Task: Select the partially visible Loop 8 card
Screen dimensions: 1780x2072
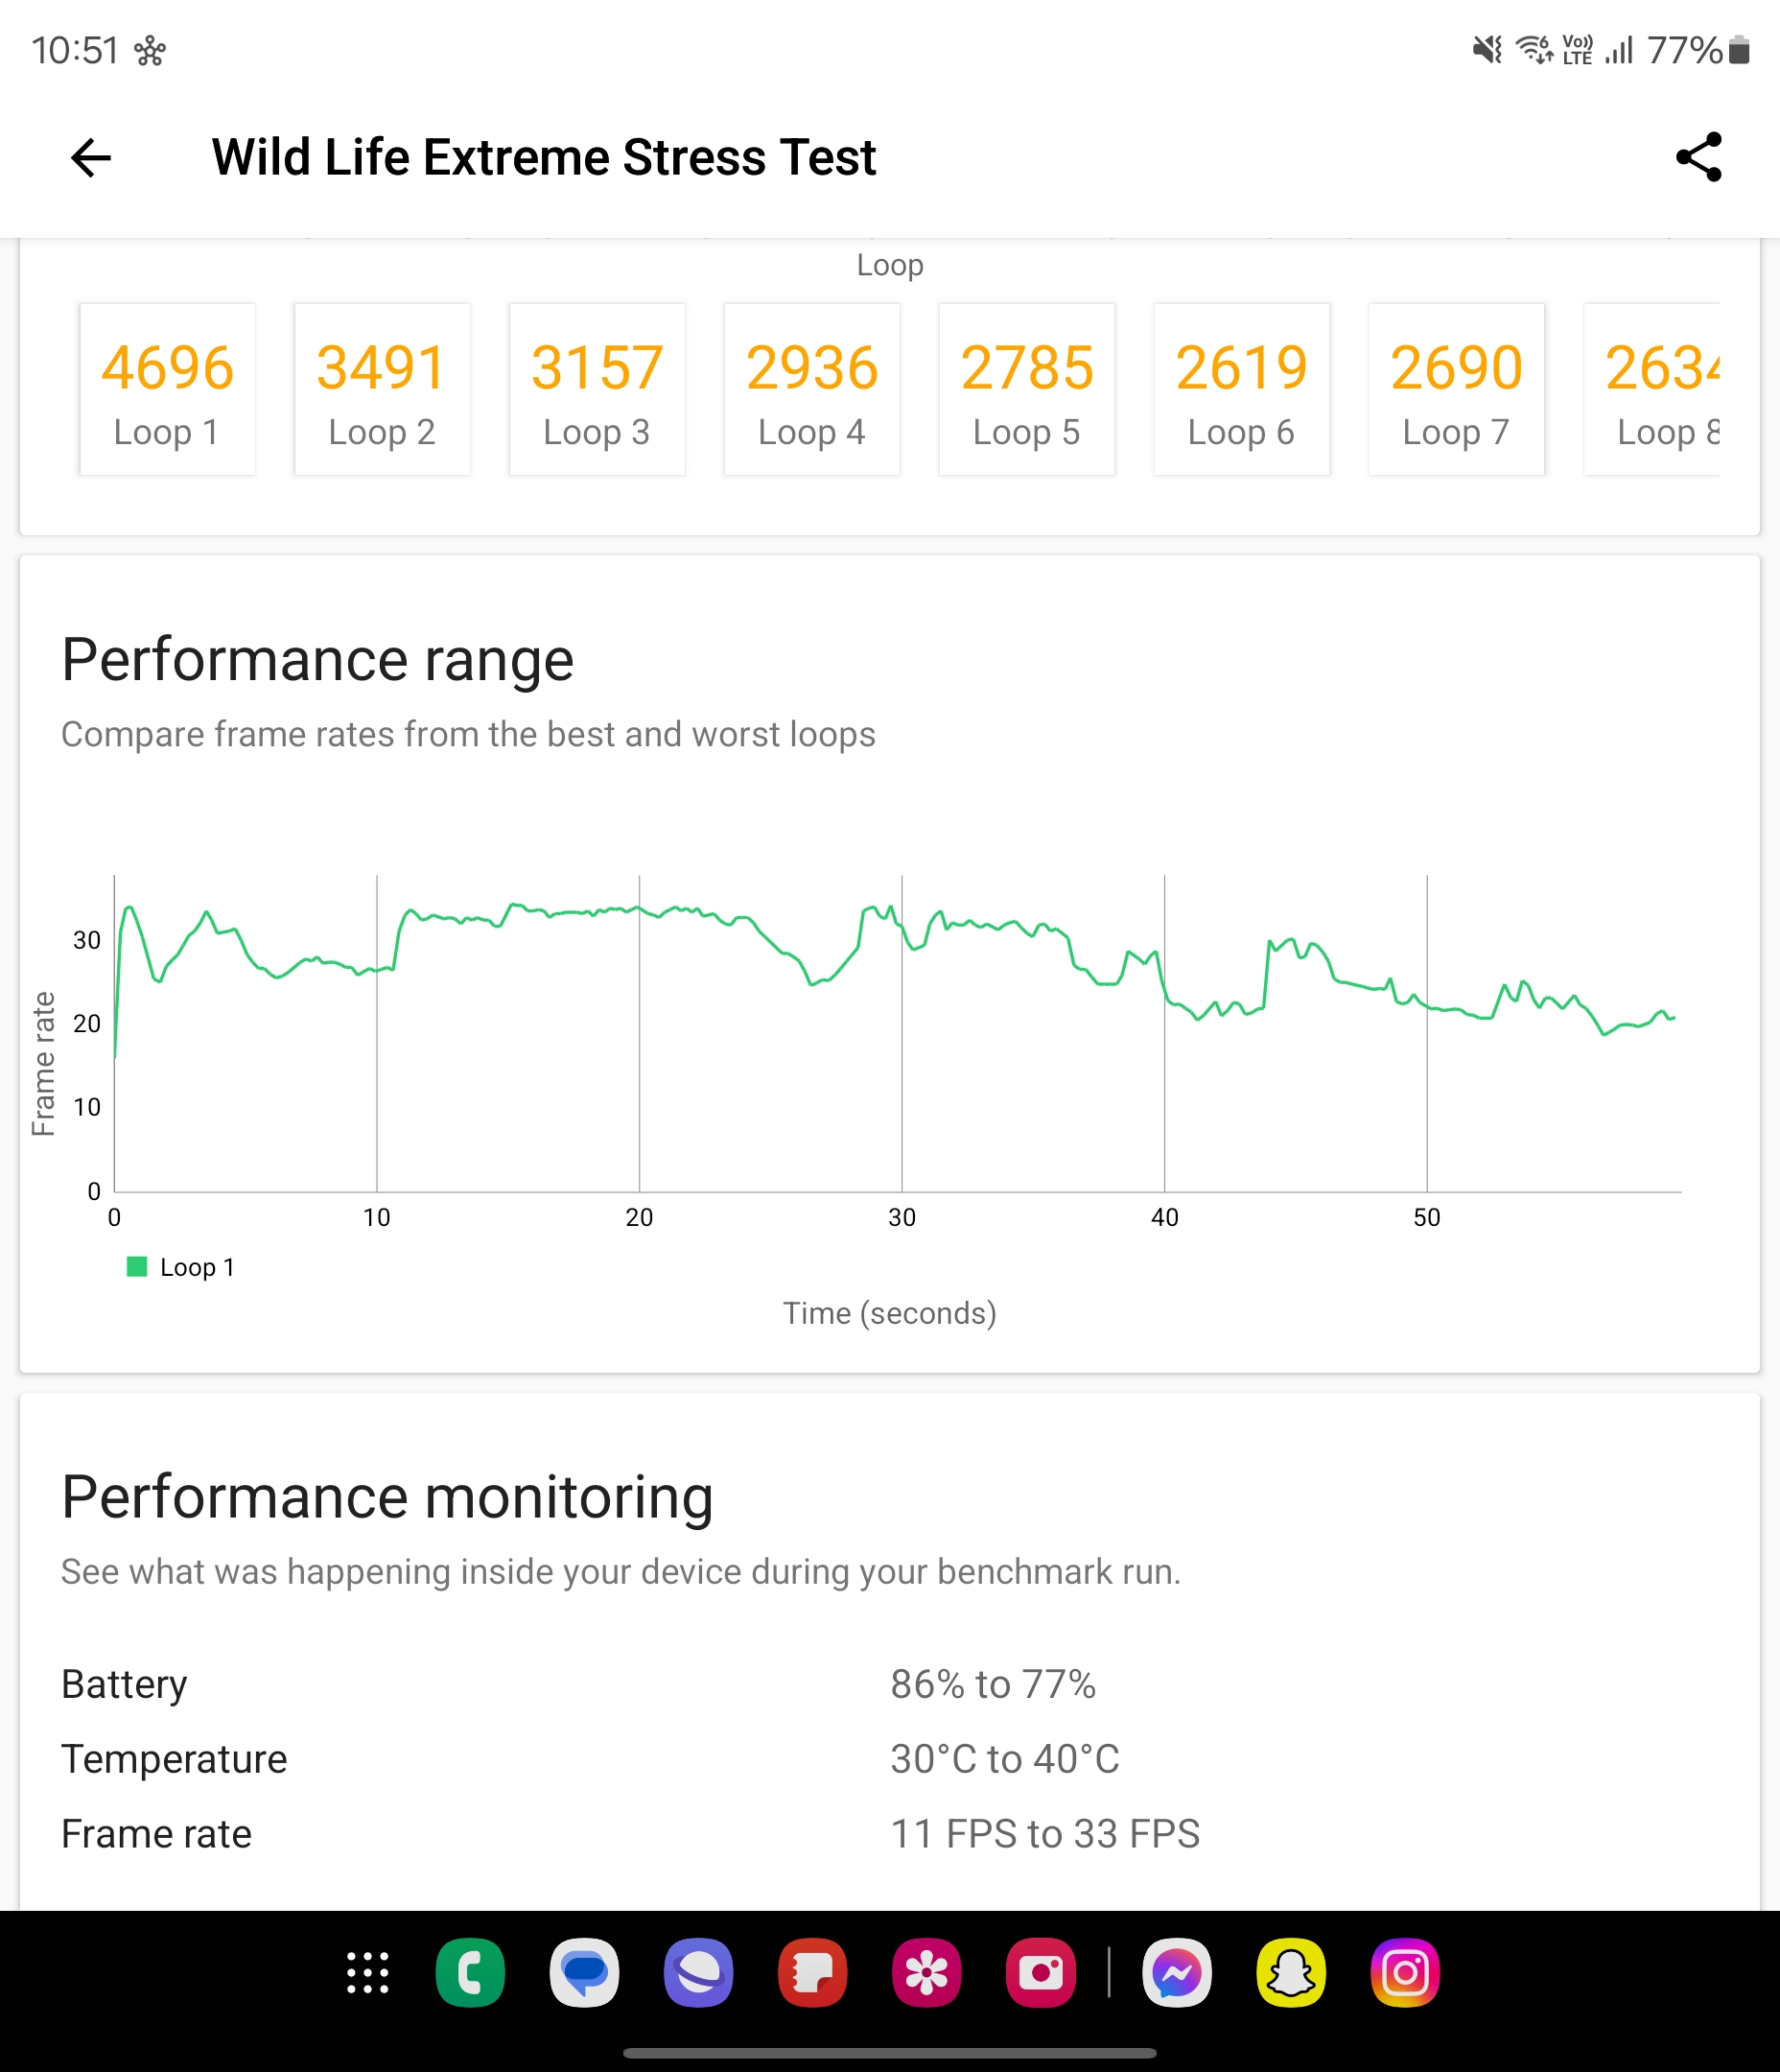Action: tap(1652, 389)
